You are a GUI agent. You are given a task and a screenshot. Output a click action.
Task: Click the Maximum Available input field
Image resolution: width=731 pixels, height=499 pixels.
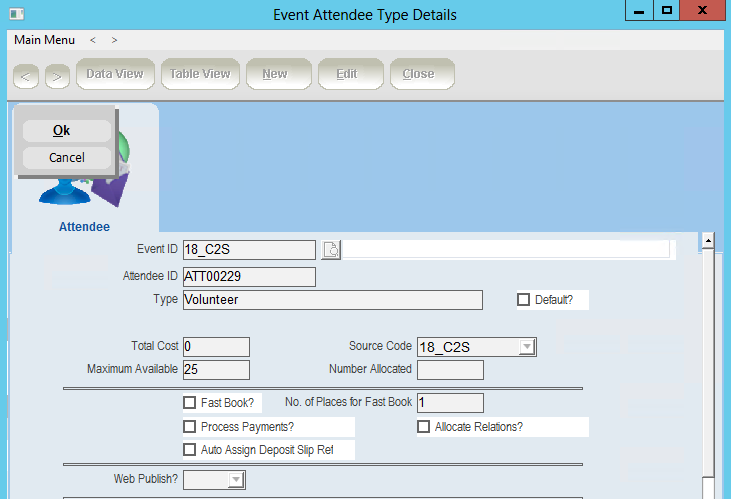pos(216,370)
